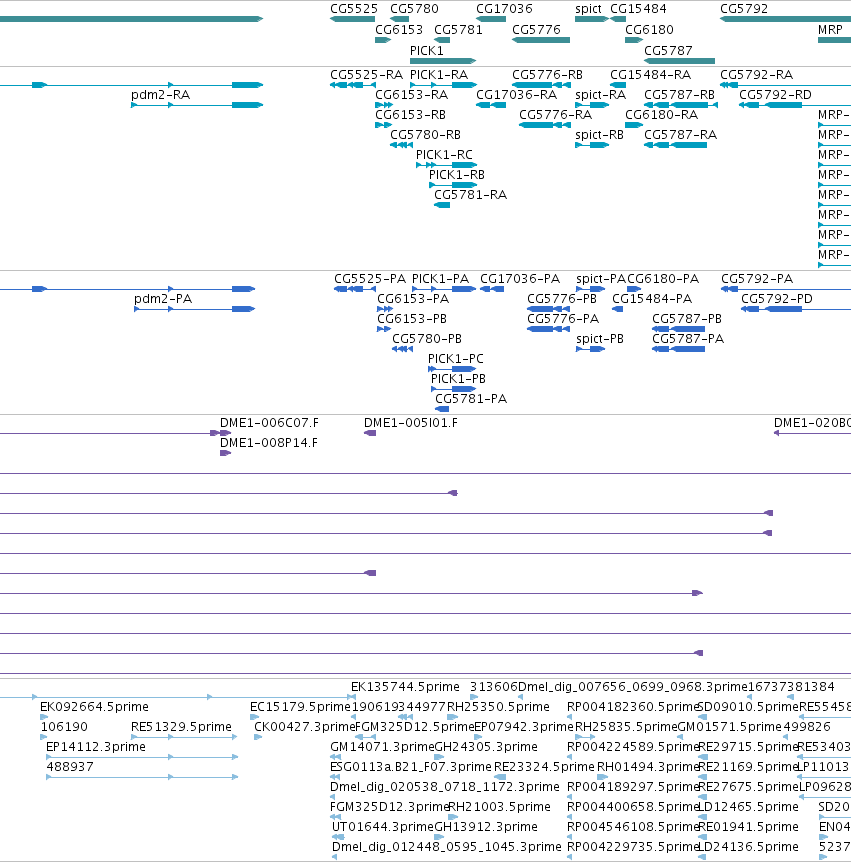Click transcript CG5787-RA
The image size is (851, 862).
680,135
